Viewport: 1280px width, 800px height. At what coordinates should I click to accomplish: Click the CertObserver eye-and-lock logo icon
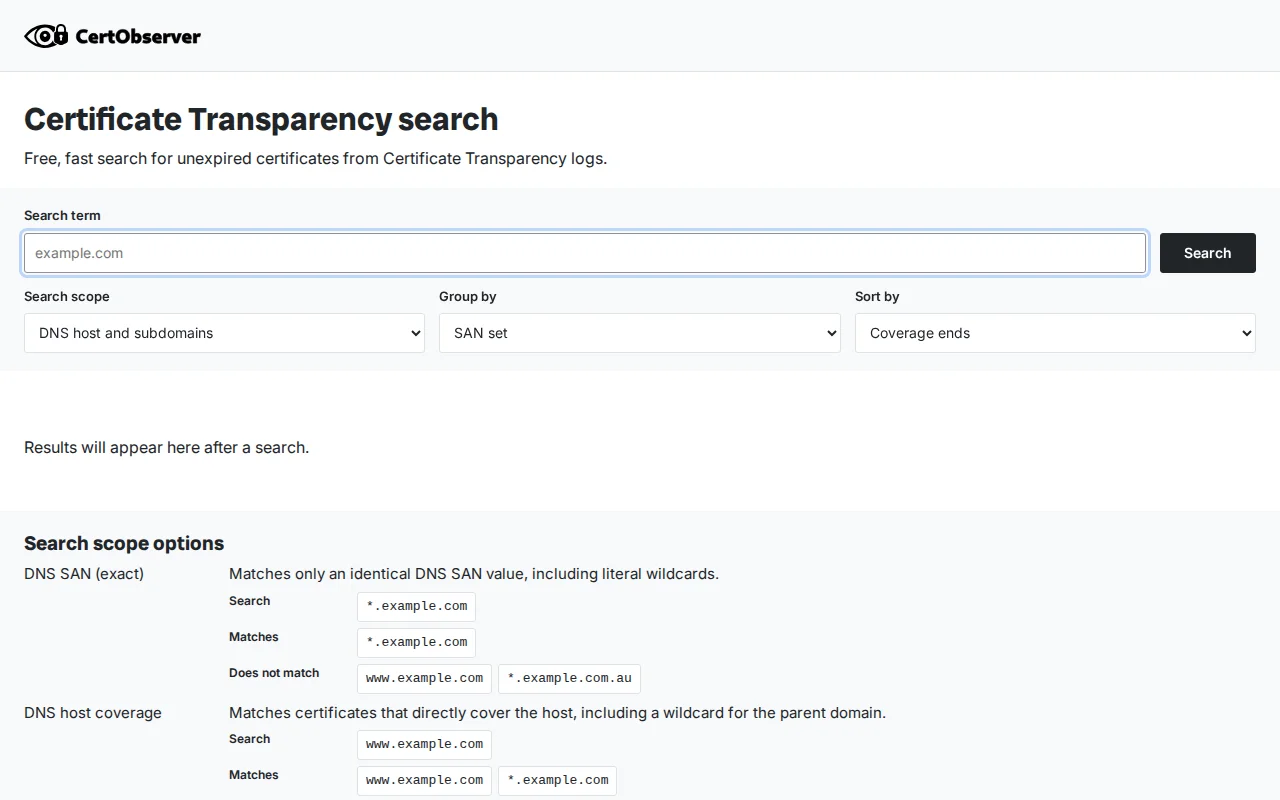46,36
